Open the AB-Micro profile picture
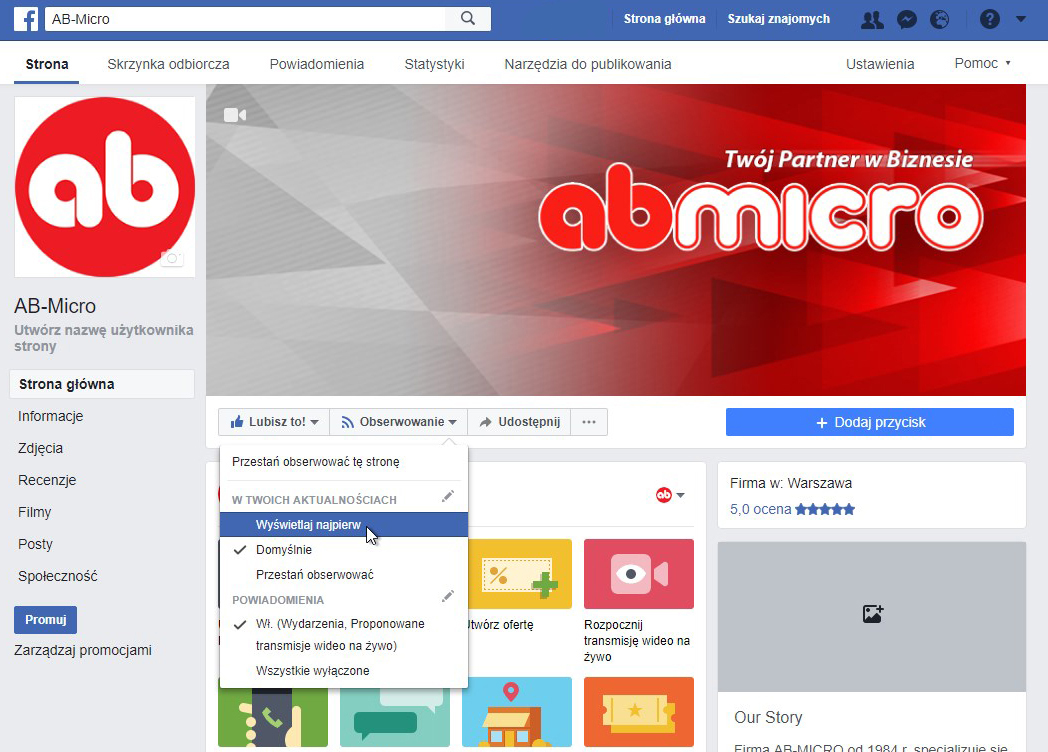Viewport: 1048px width, 752px height. coord(105,187)
